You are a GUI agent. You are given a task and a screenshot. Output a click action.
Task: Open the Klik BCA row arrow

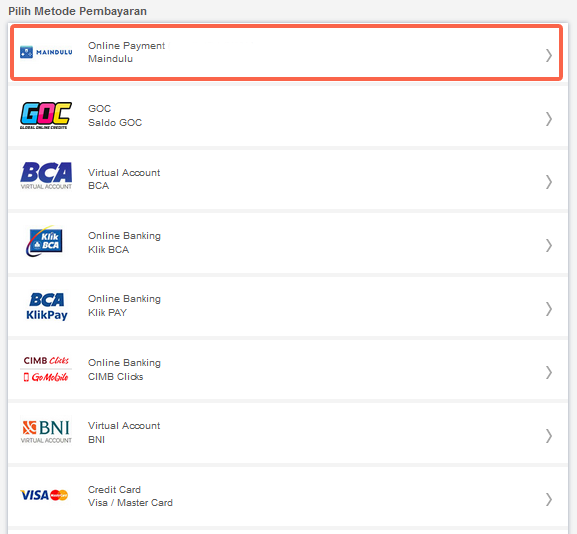point(549,245)
